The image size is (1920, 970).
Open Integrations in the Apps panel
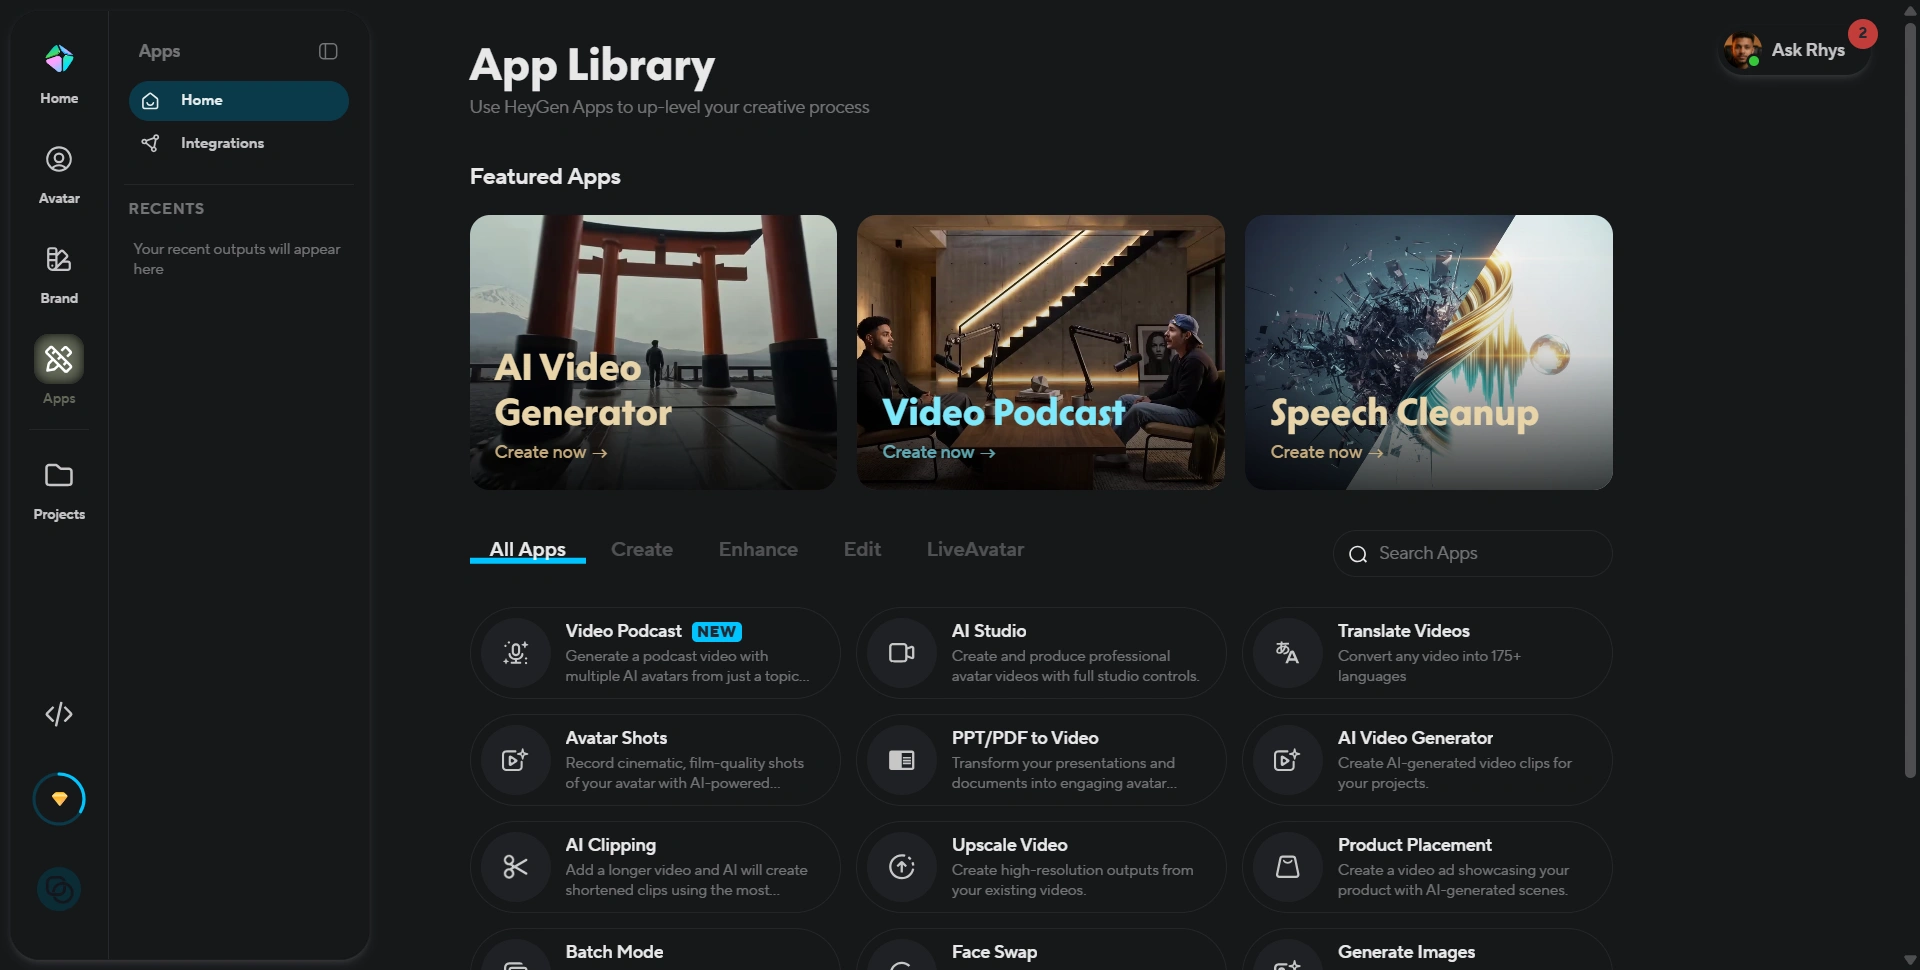(x=239, y=143)
